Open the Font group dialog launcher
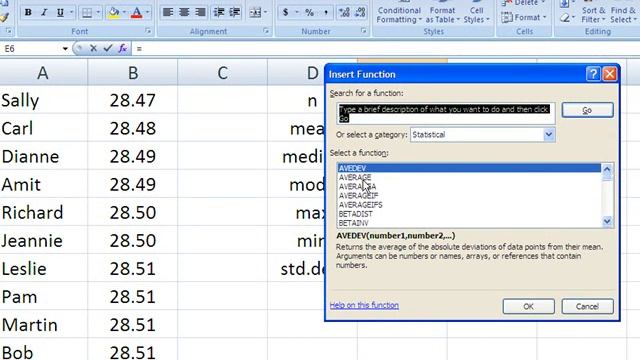 (x=148, y=31)
